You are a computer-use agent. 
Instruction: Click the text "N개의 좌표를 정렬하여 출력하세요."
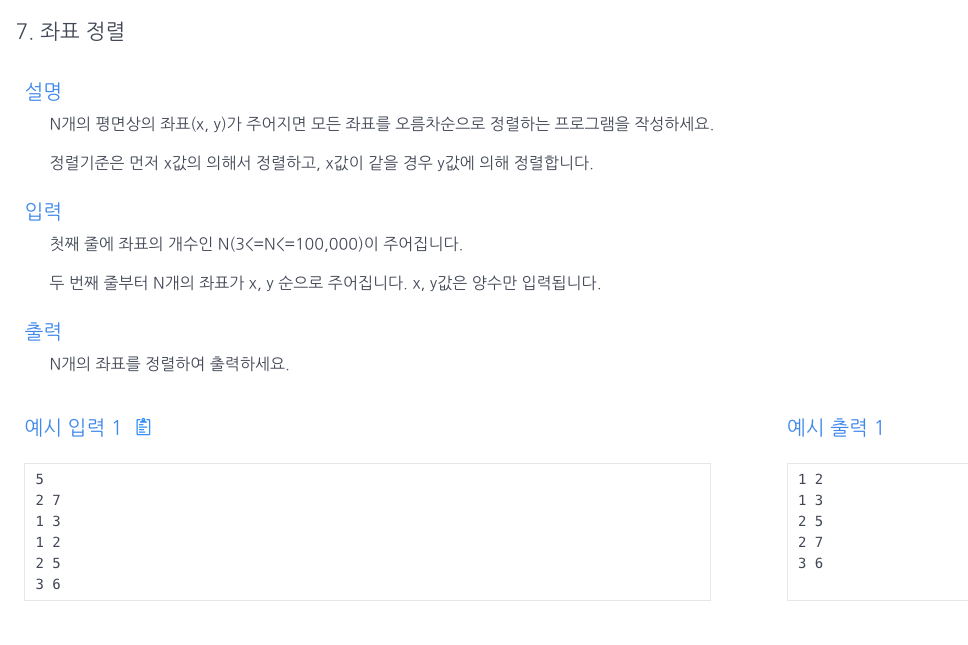169,364
